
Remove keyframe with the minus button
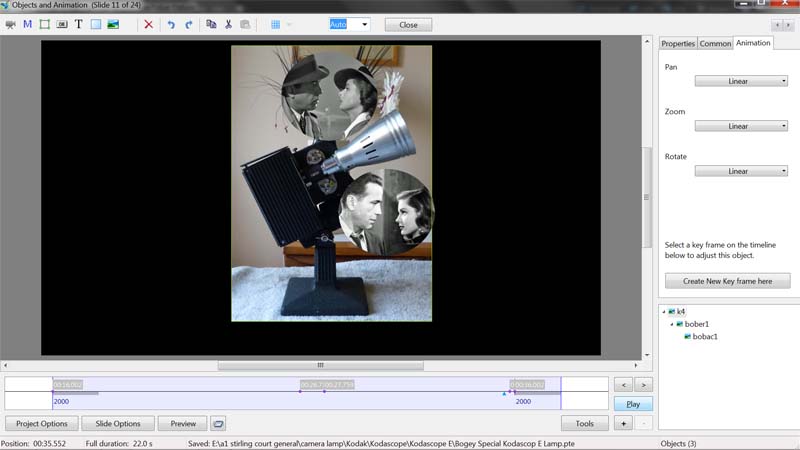[x=643, y=423]
